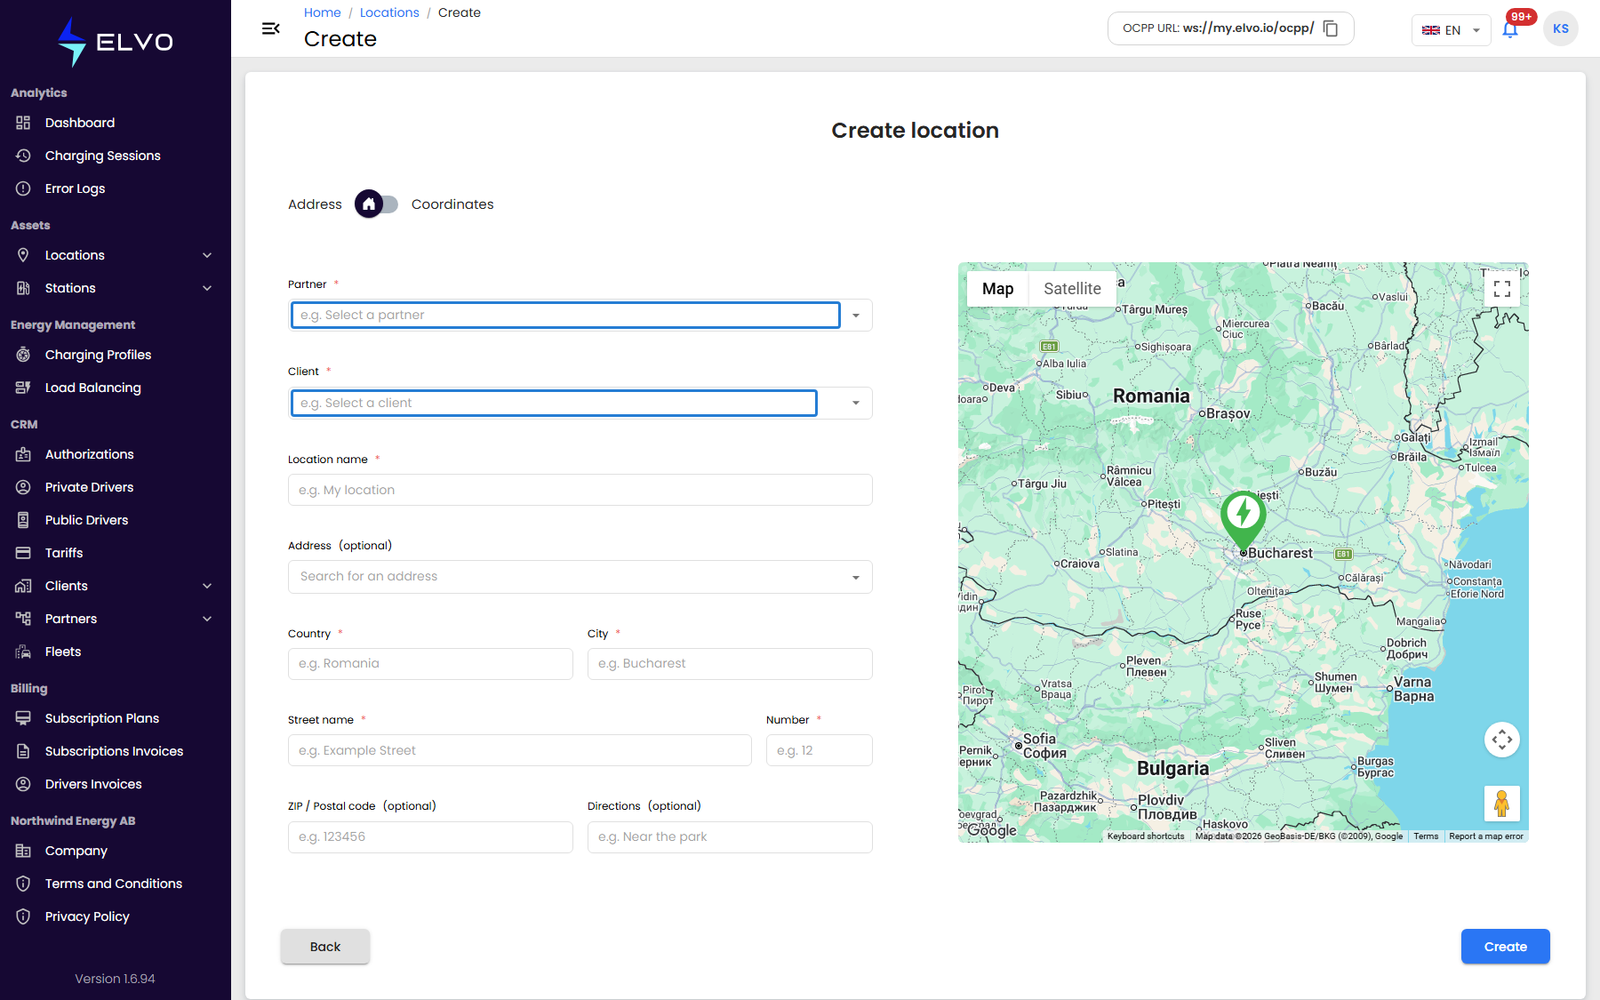Switch map to Satellite view
This screenshot has width=1600, height=1000.
[1072, 289]
